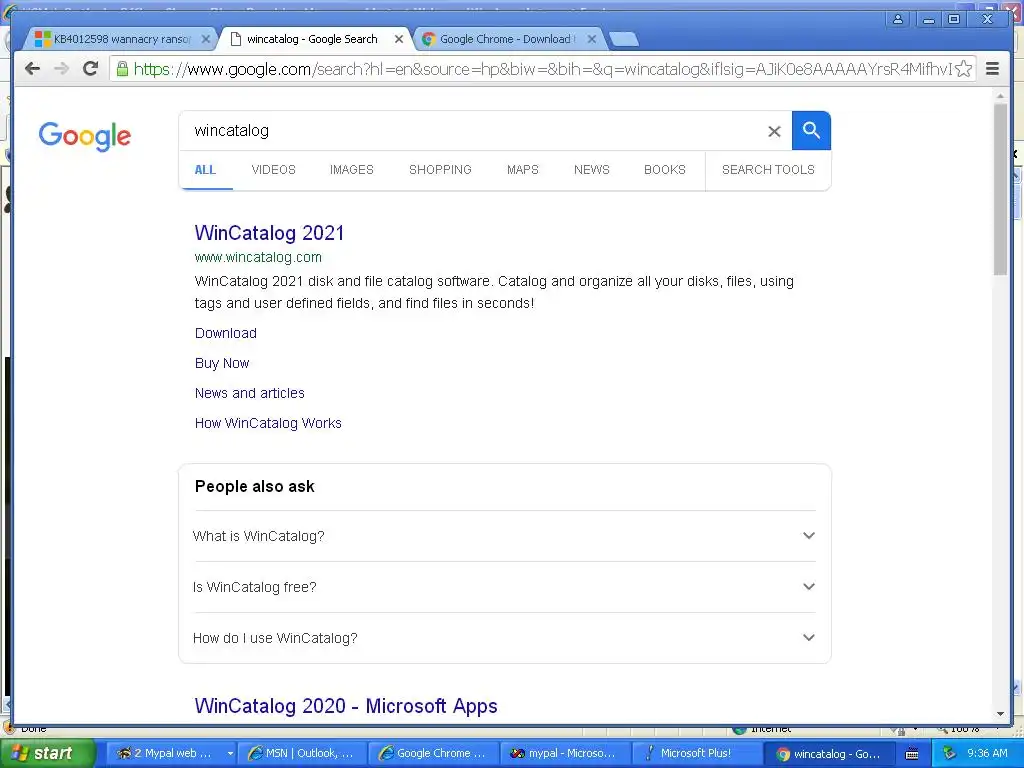The image size is (1024, 768).
Task: Click the keyboard icon in the taskbar
Action: (x=912, y=754)
